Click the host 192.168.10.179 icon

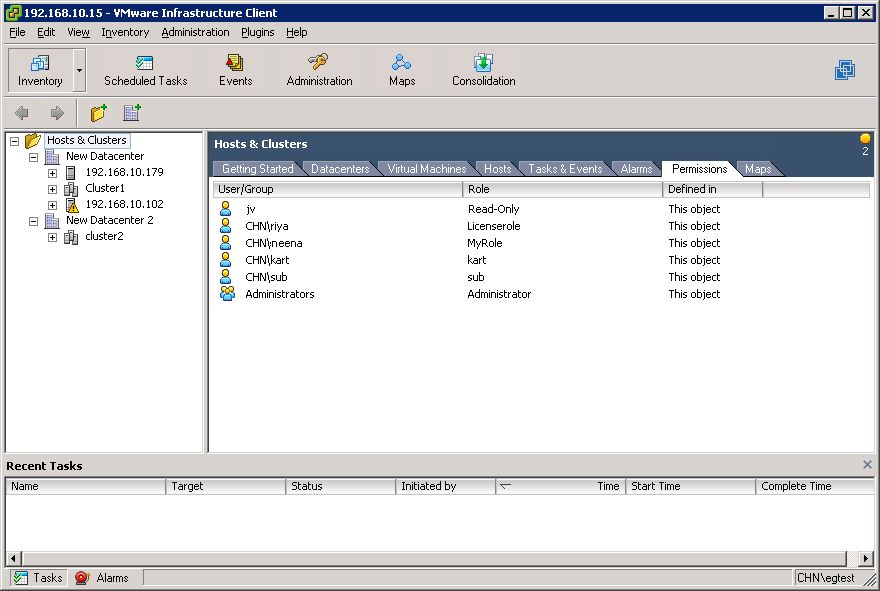tap(71, 173)
